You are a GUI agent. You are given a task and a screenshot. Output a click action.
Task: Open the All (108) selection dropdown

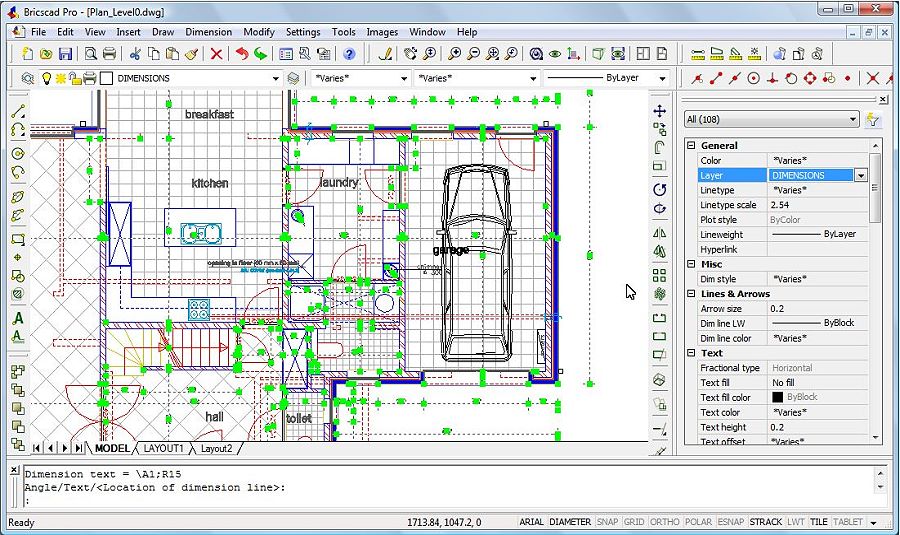coord(852,120)
